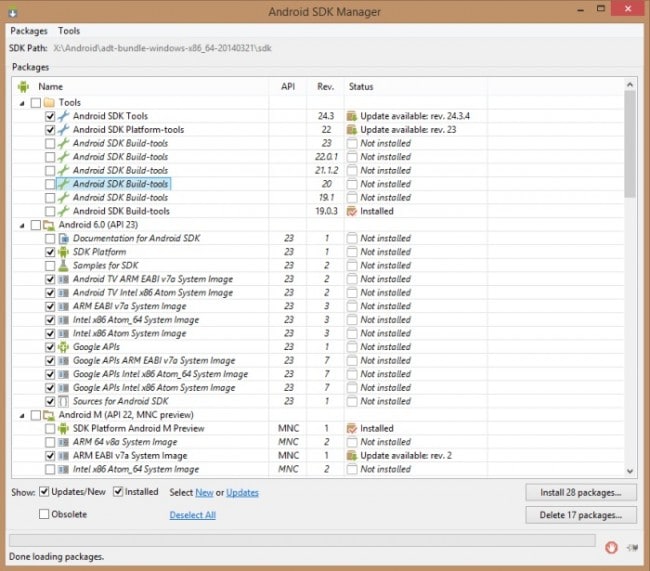The image size is (650, 571).
Task: Toggle the Installed filter checkbox
Action: pos(118,492)
